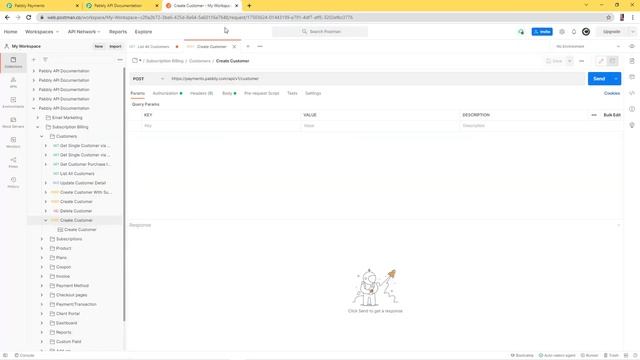Switch to the Headers tab

click(202, 93)
